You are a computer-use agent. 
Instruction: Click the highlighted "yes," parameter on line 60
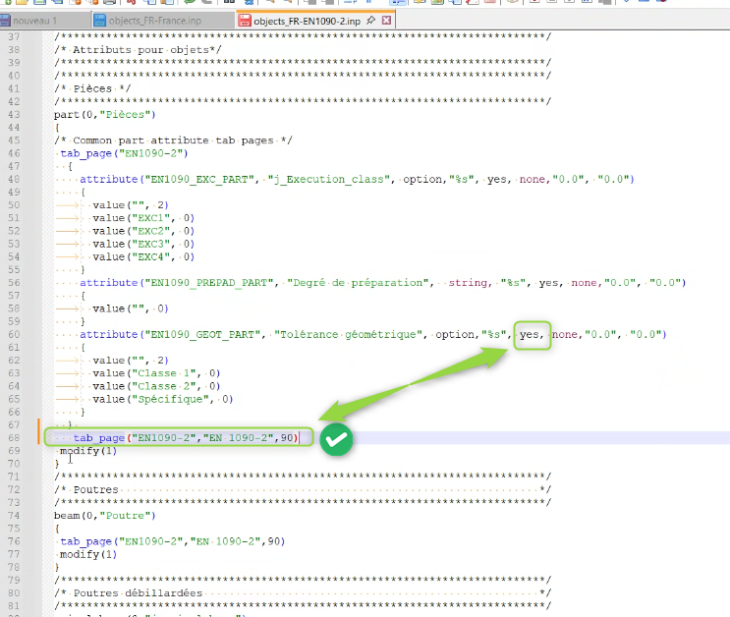(x=531, y=334)
